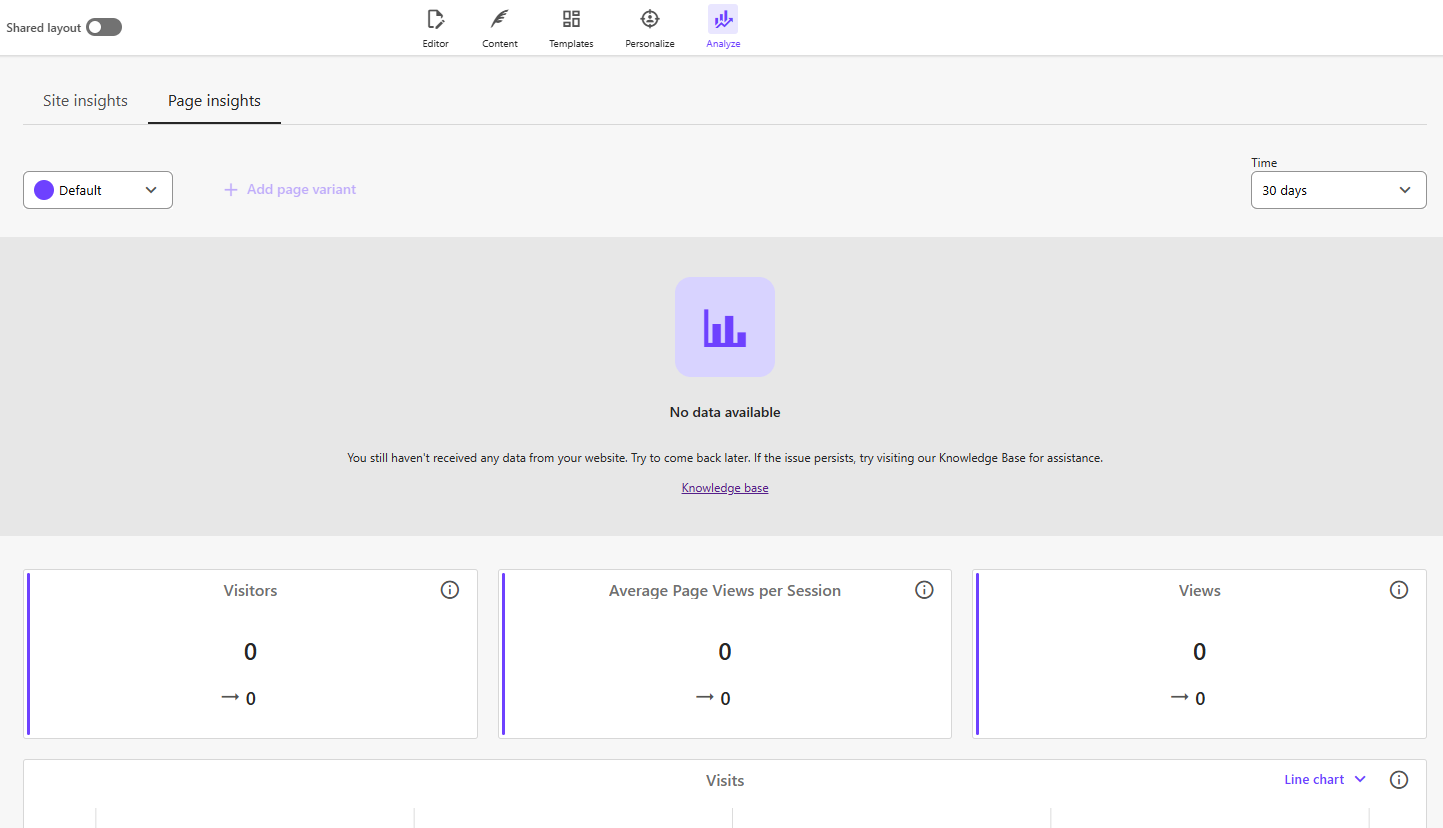This screenshot has width=1443, height=828.
Task: Click the Time field label
Action: click(1264, 163)
